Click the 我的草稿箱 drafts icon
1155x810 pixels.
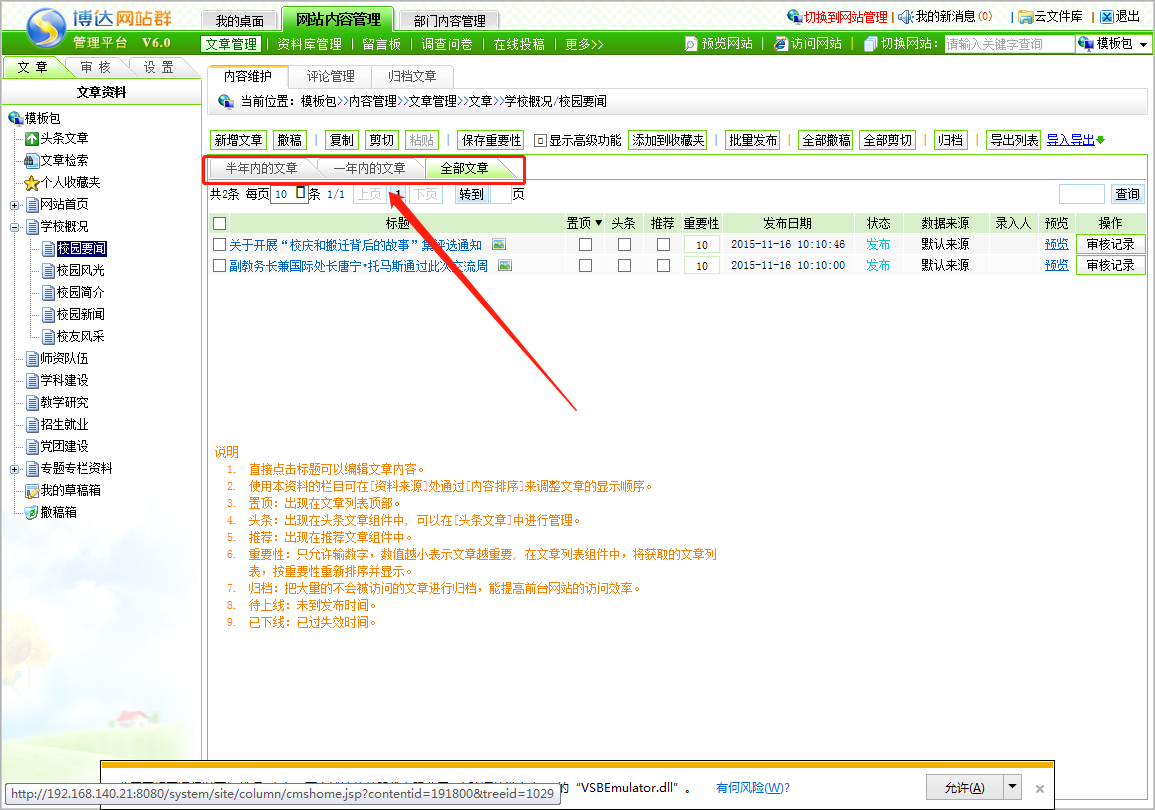click(31, 491)
